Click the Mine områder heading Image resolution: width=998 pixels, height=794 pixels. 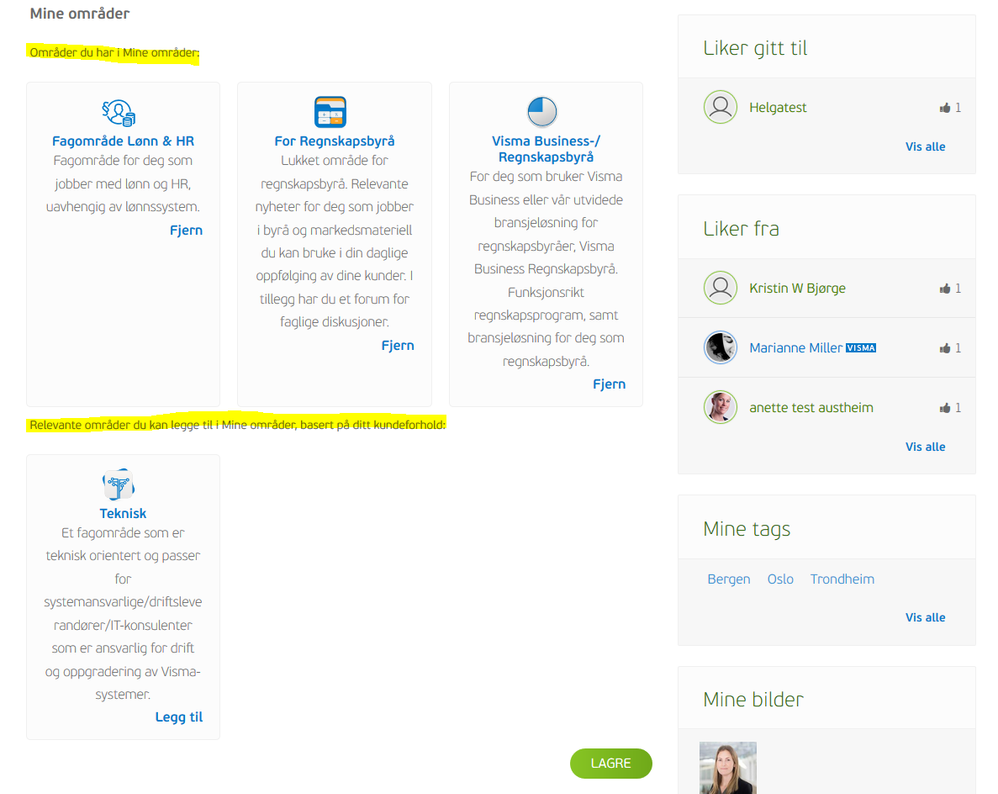pos(80,13)
